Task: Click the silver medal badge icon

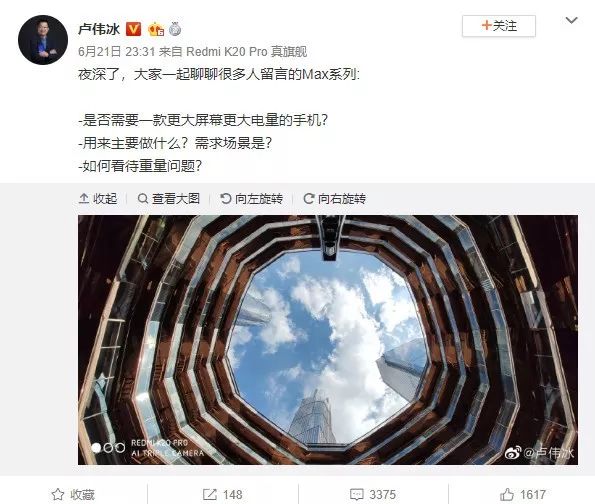Action: pos(175,29)
